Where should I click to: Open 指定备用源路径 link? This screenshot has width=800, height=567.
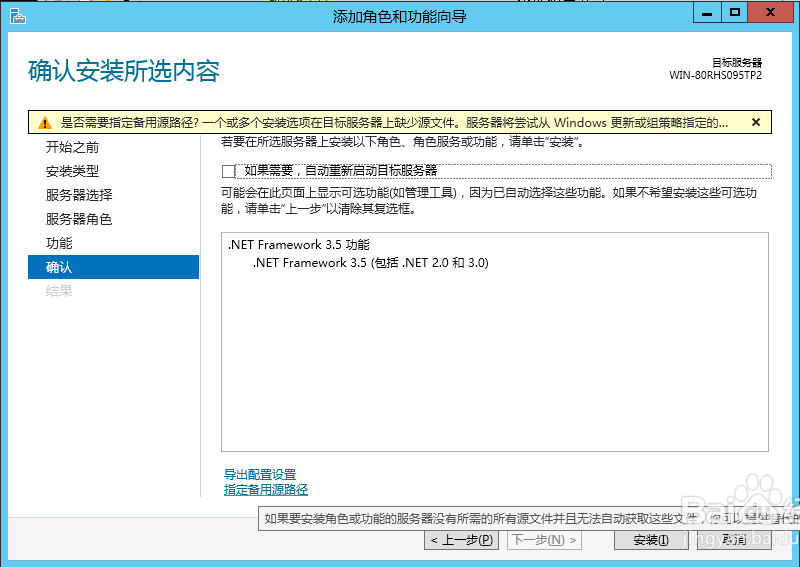coord(266,489)
